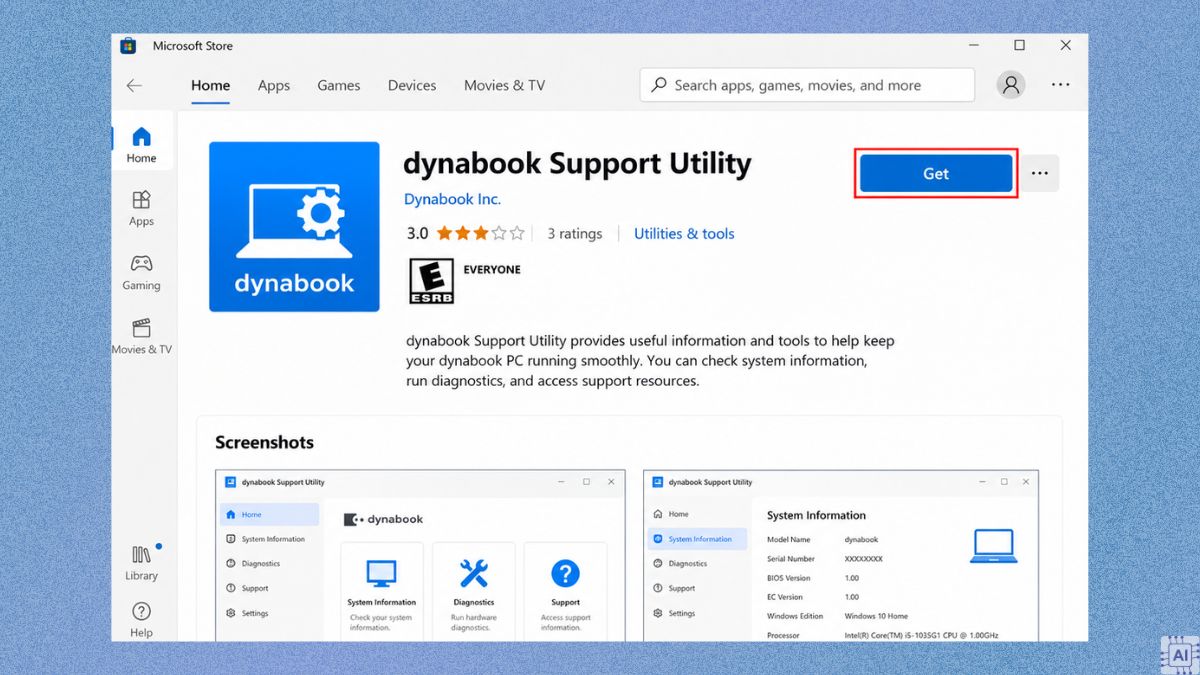Open the three-dot menu beside the profile icon
This screenshot has height=675, width=1200.
click(1060, 85)
